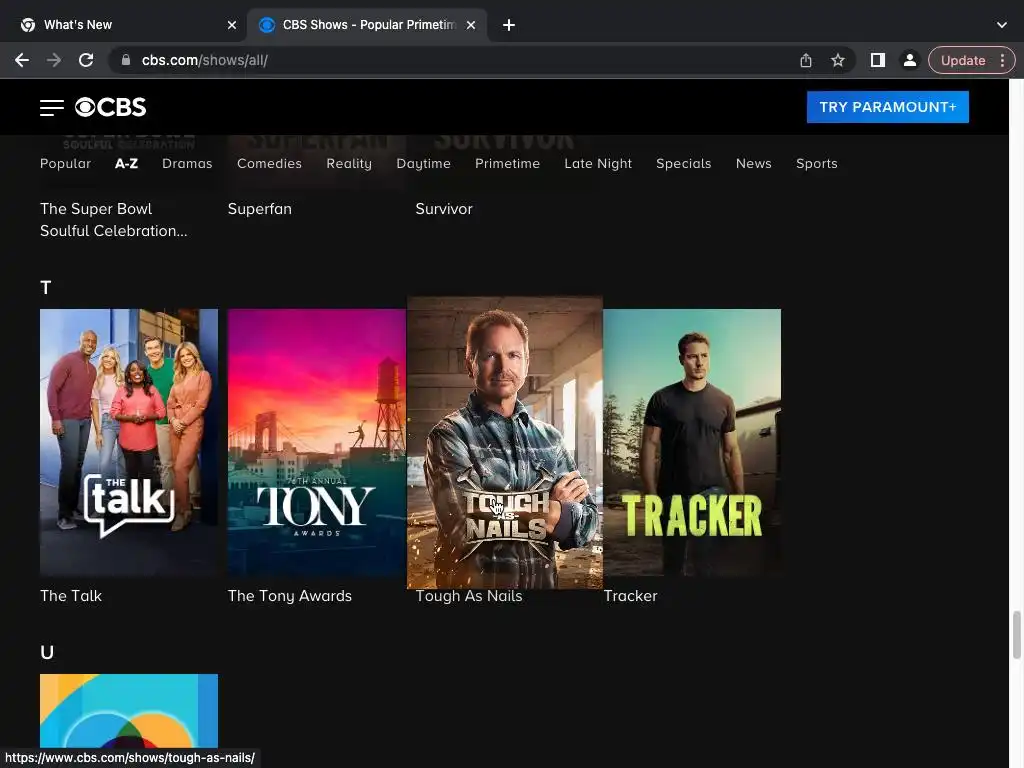Image resolution: width=1024 pixels, height=768 pixels.
Task: Open The Talk poster thumbnail
Action: pyautogui.click(x=129, y=442)
